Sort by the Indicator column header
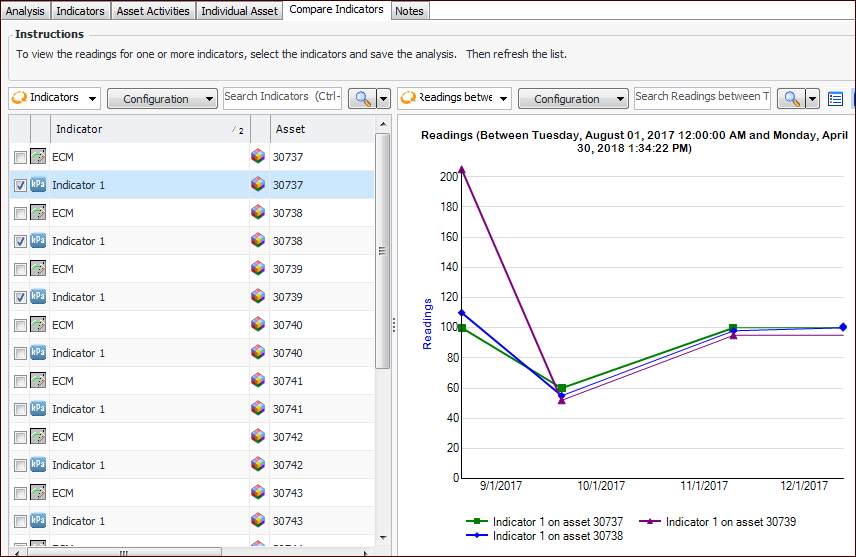This screenshot has height=557, width=856. [140, 129]
